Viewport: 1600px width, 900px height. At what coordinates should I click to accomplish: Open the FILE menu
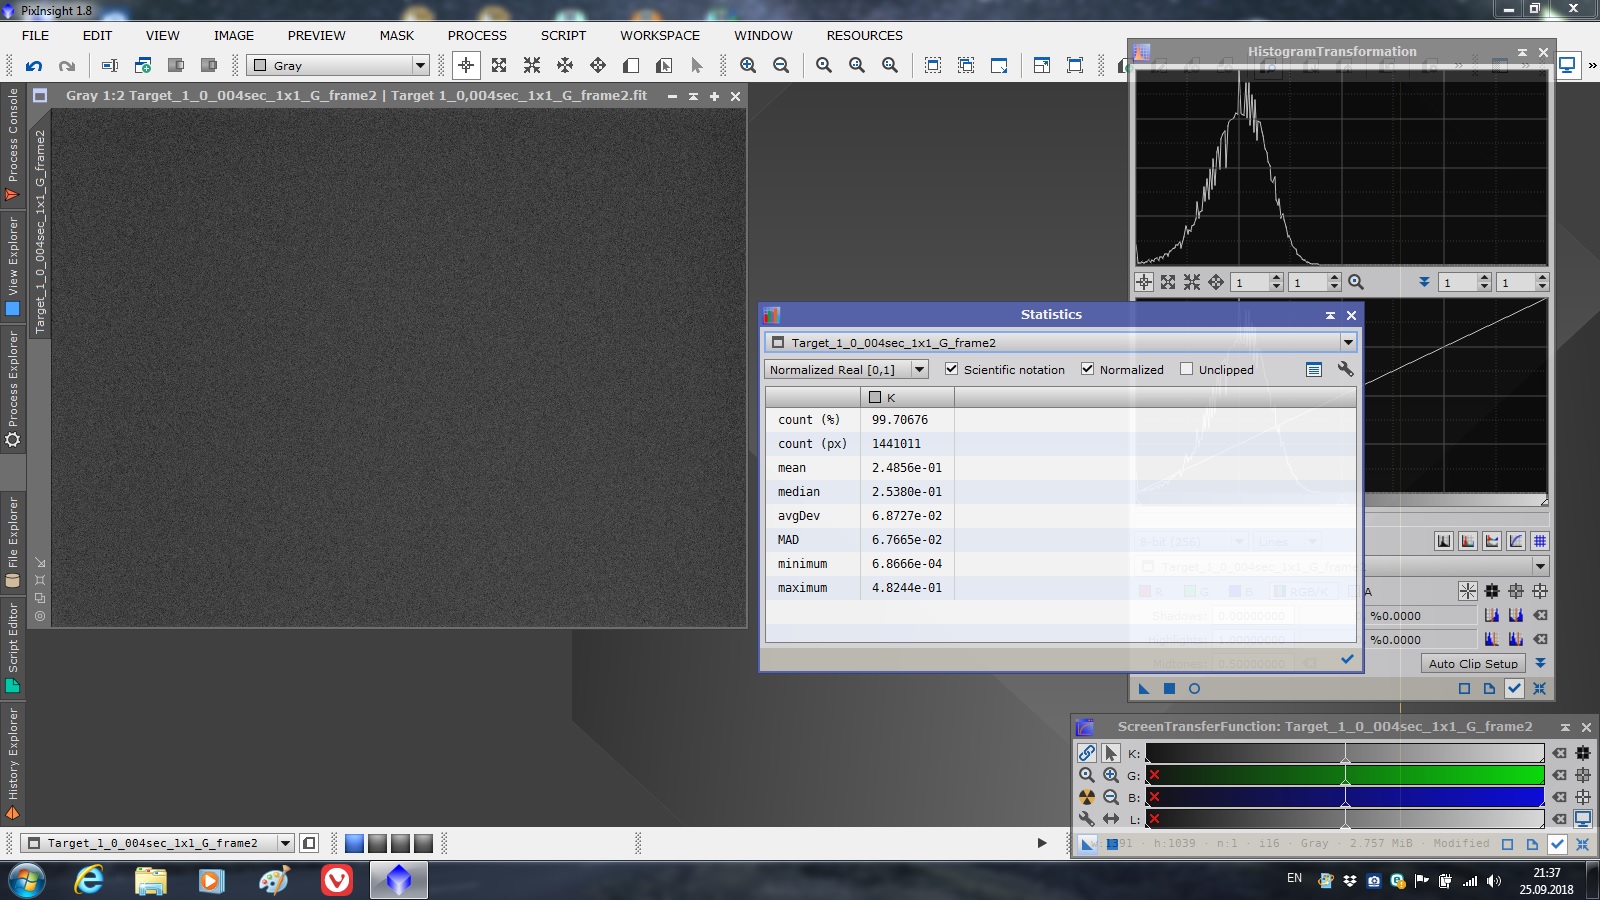coord(35,35)
